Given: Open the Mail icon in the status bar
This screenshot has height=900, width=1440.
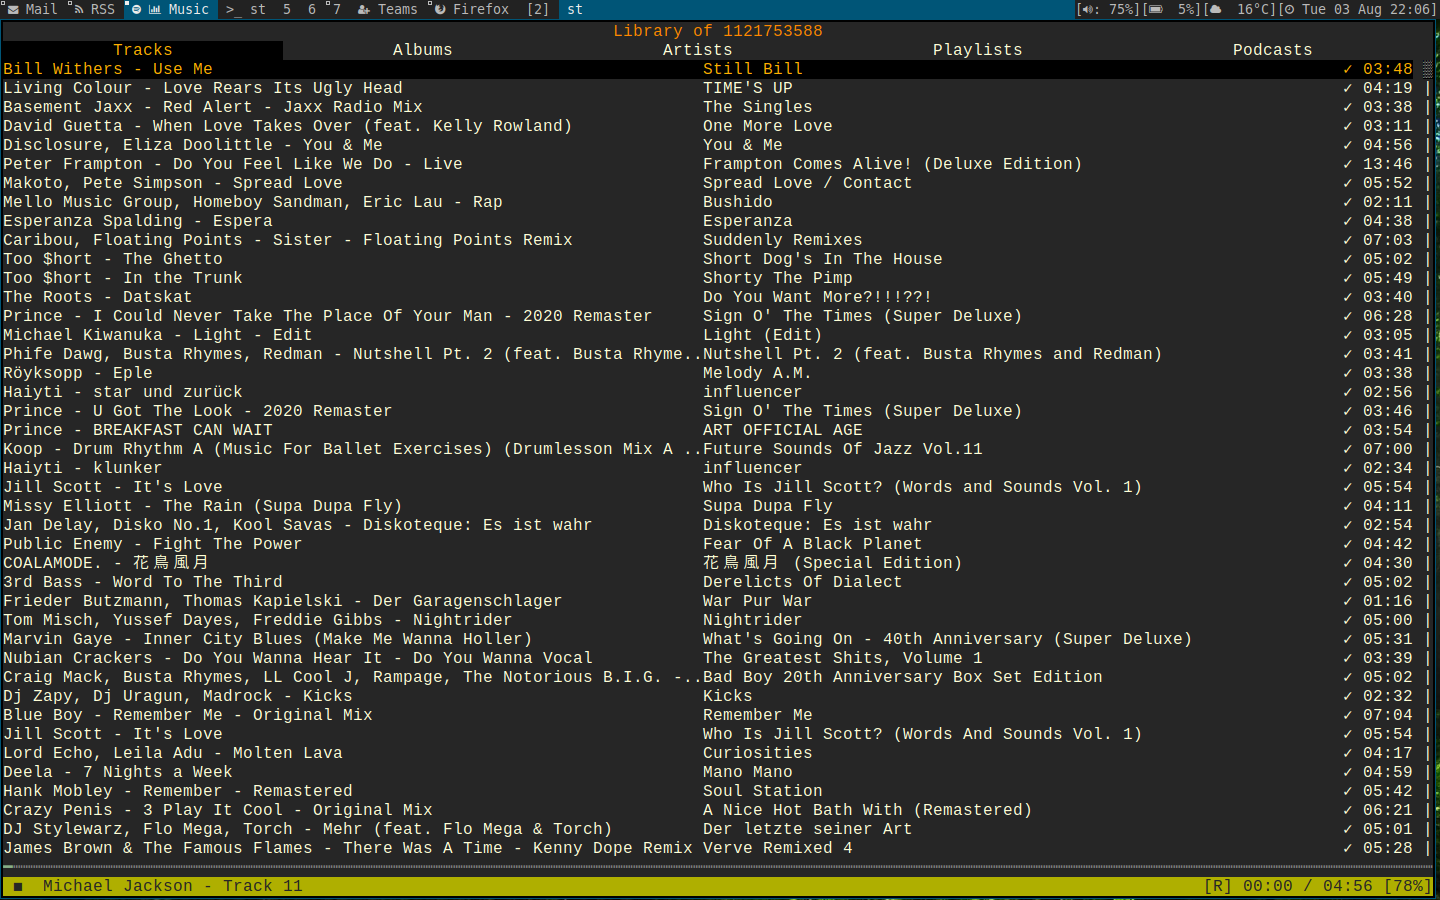Looking at the screenshot, I should [x=12, y=9].
